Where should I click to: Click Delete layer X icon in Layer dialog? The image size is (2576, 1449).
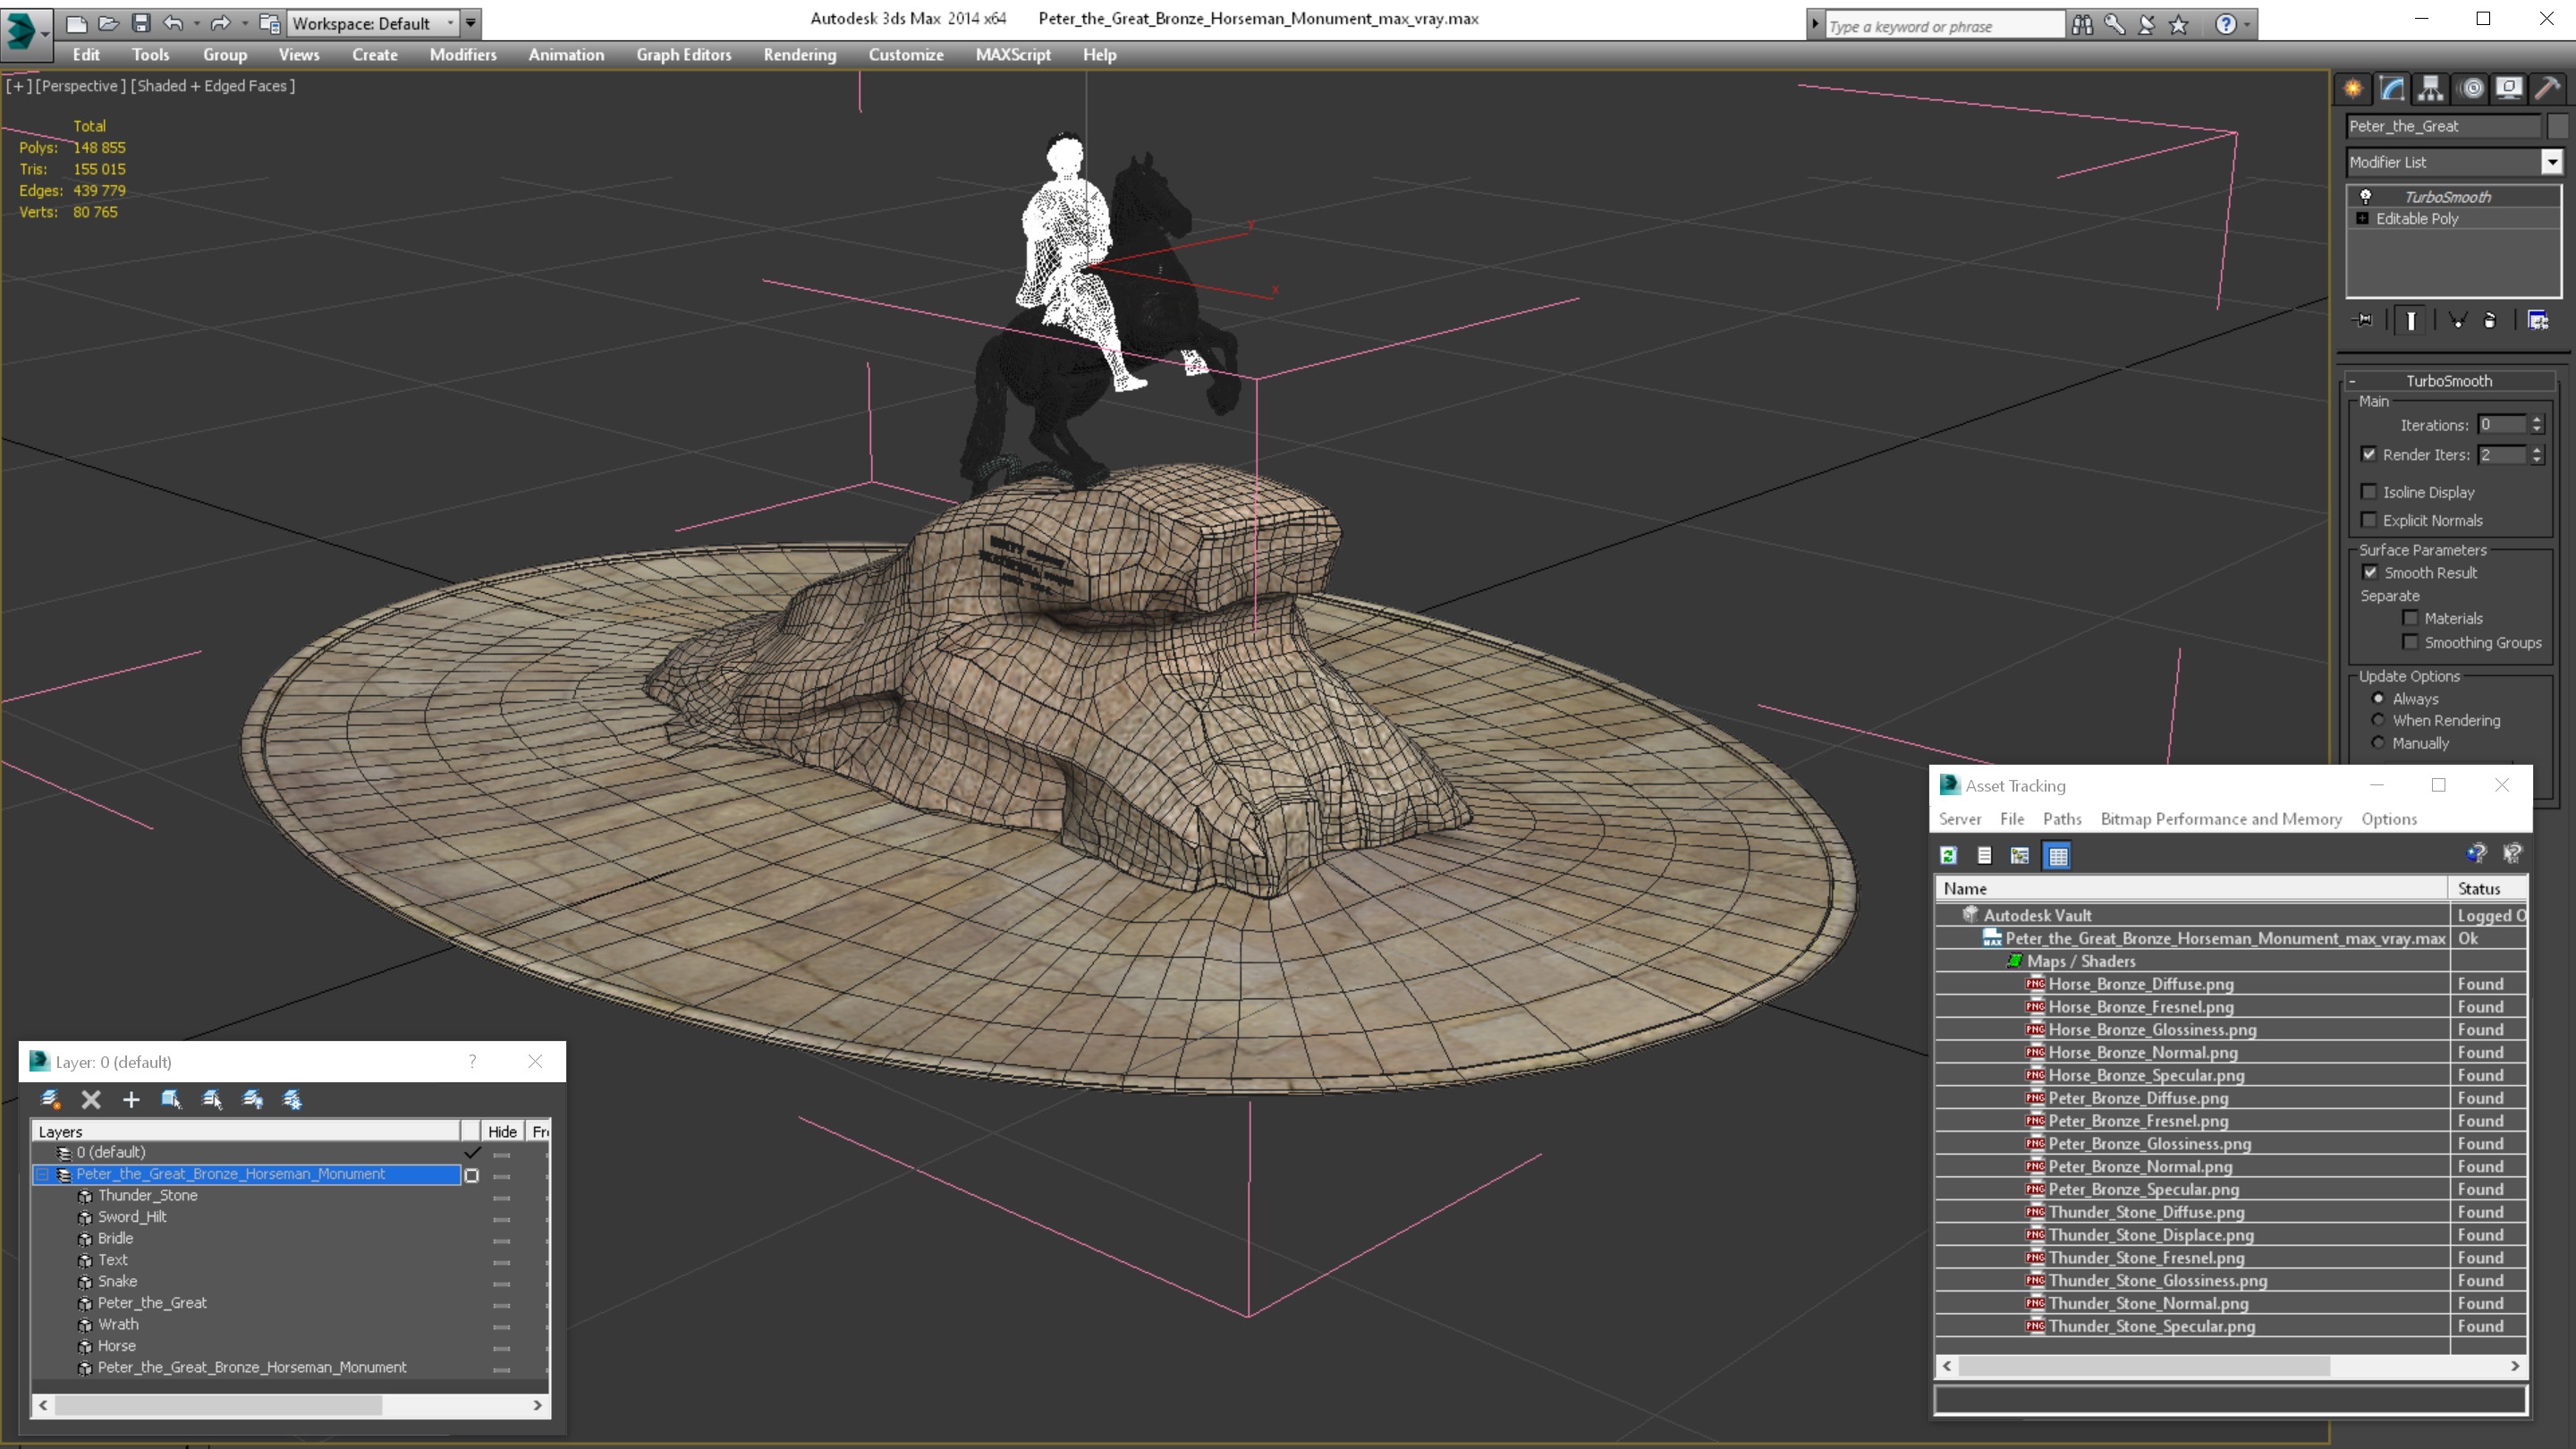tap(91, 1100)
